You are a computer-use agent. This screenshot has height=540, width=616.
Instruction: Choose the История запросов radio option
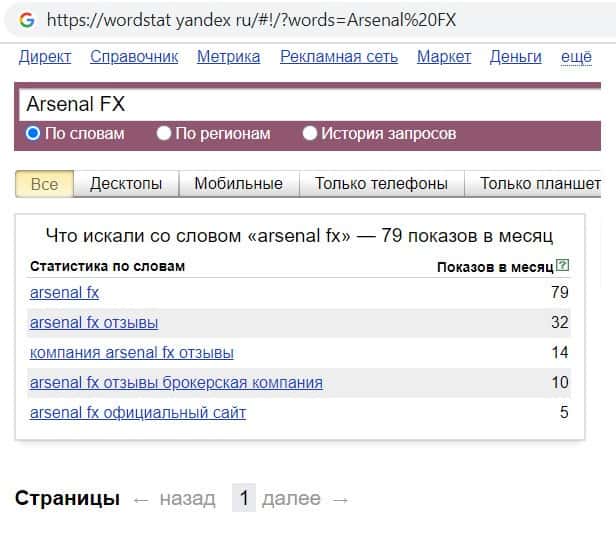point(310,133)
